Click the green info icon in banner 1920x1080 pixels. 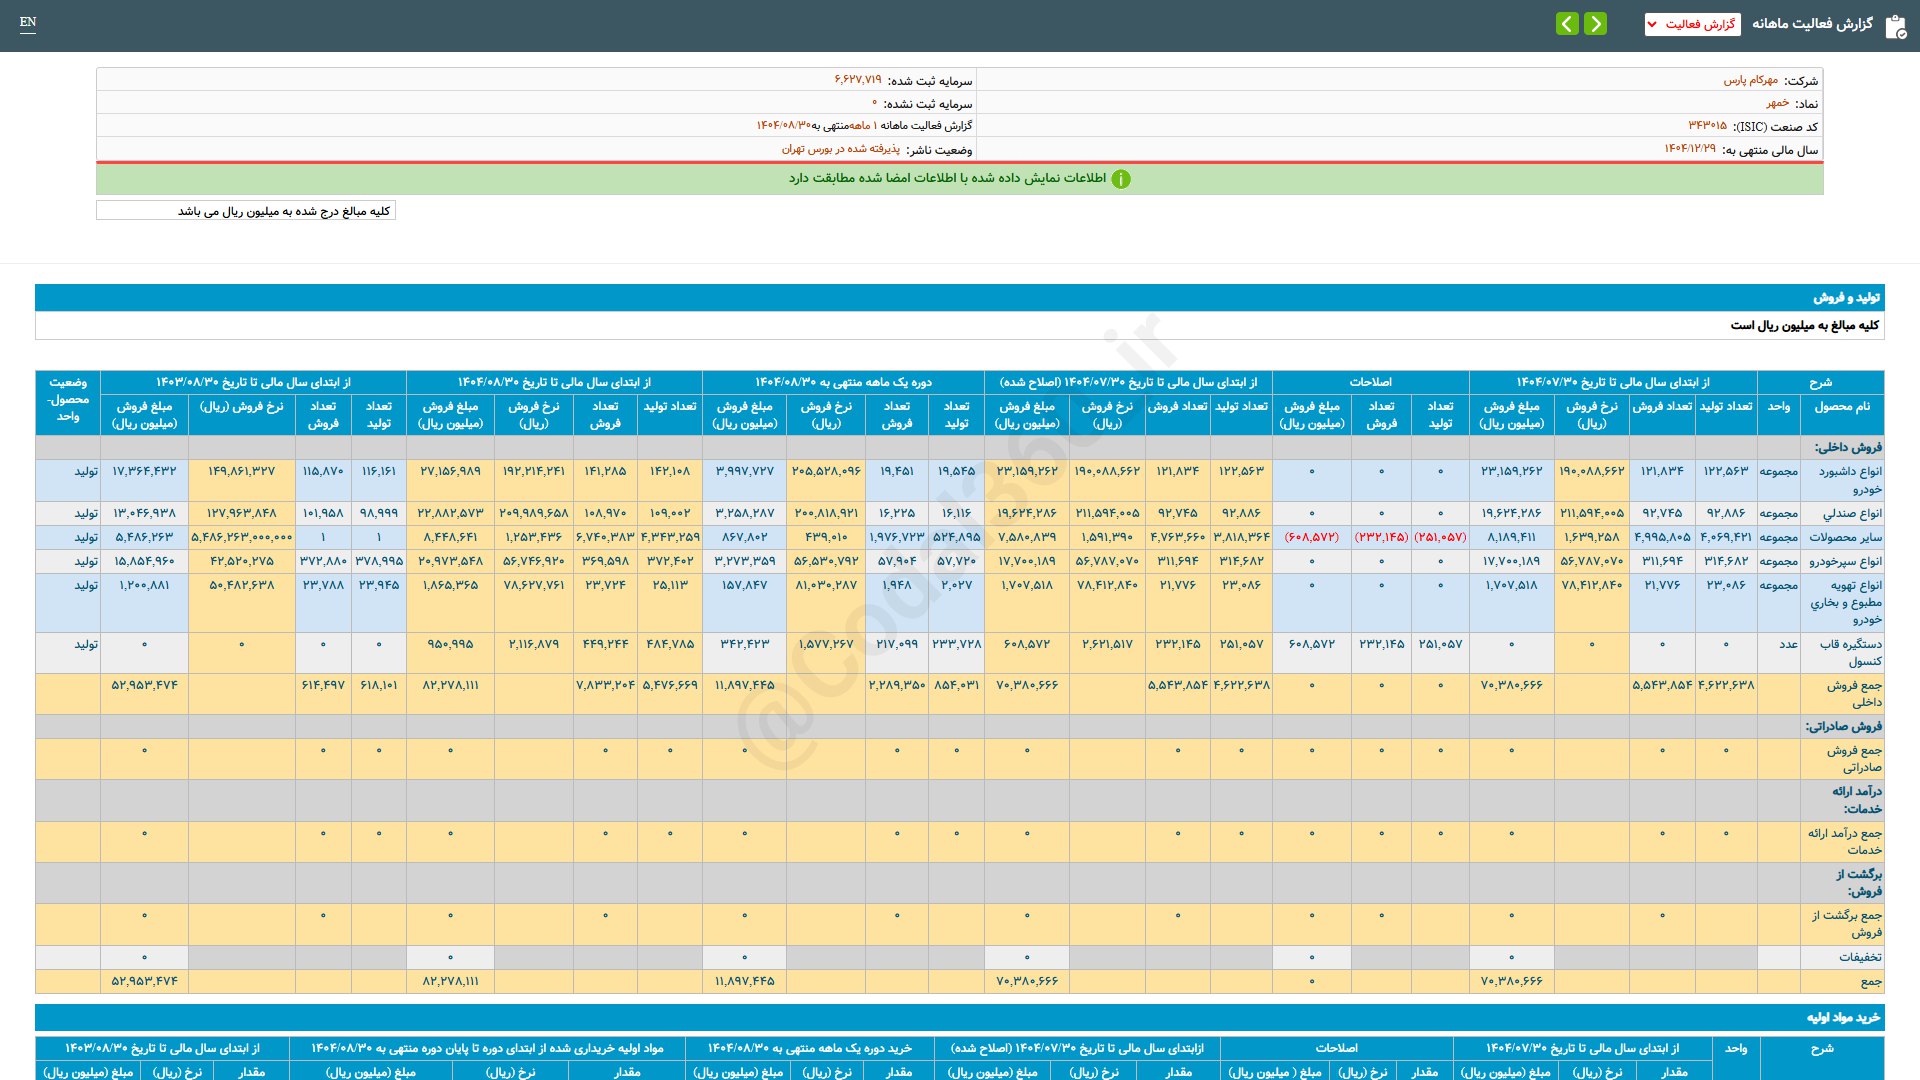tap(1121, 179)
